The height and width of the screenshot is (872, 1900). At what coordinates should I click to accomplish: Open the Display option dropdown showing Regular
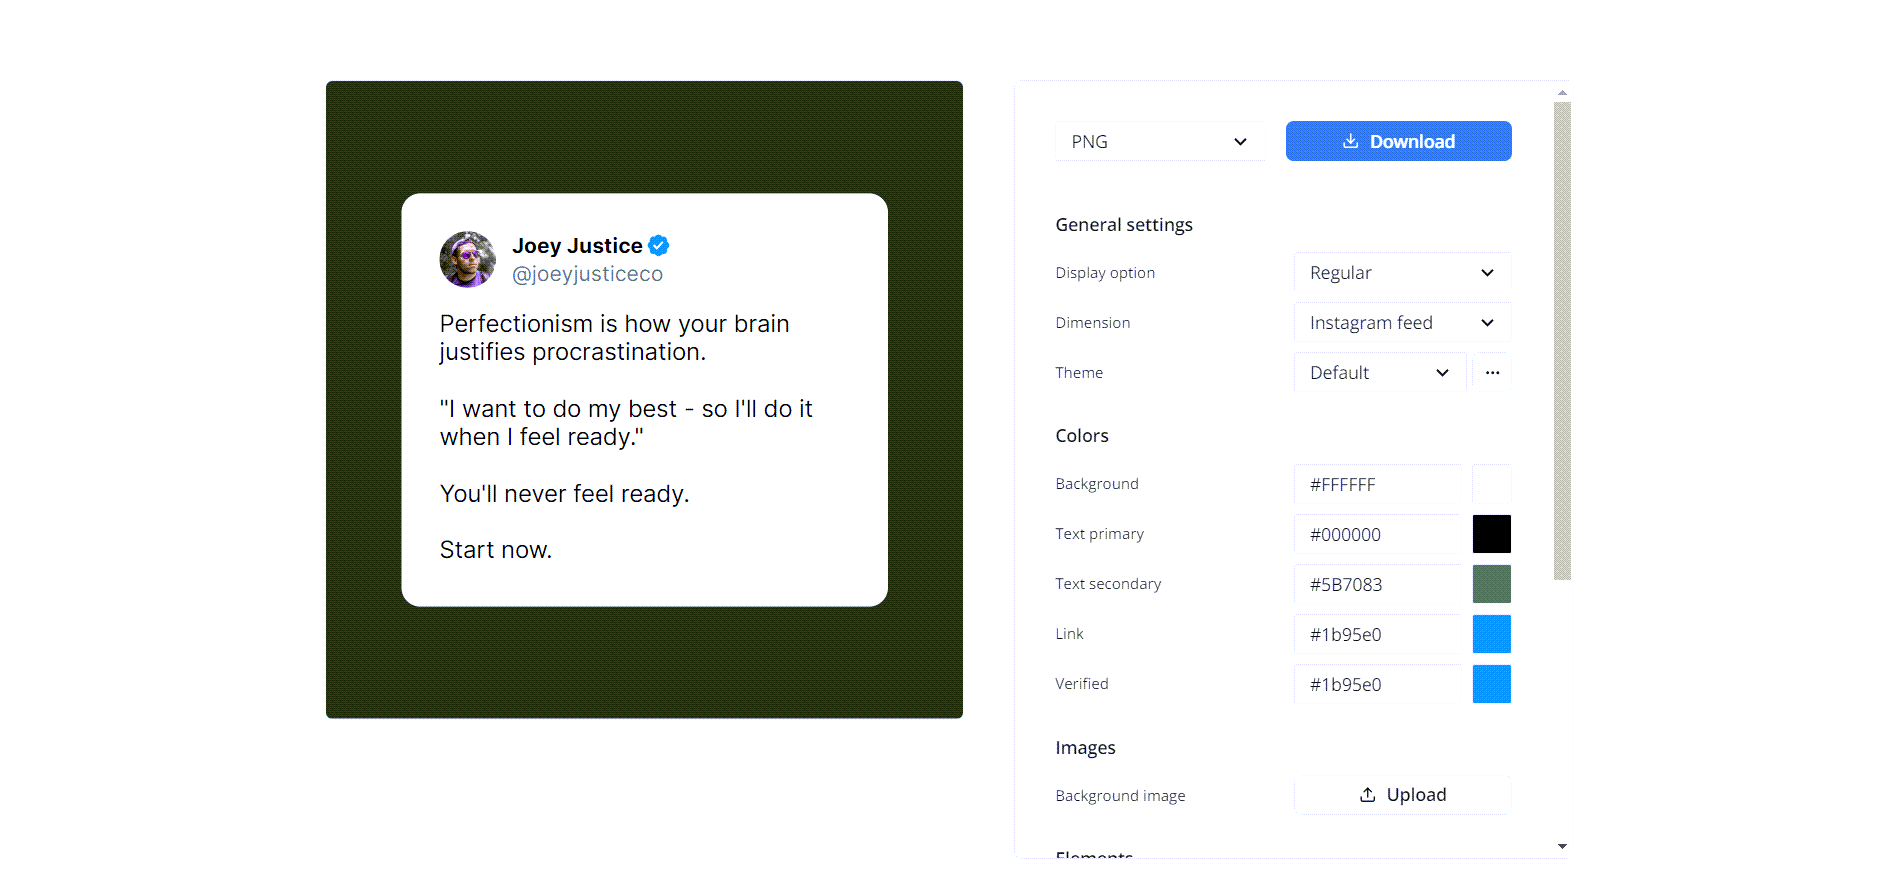[x=1402, y=272]
